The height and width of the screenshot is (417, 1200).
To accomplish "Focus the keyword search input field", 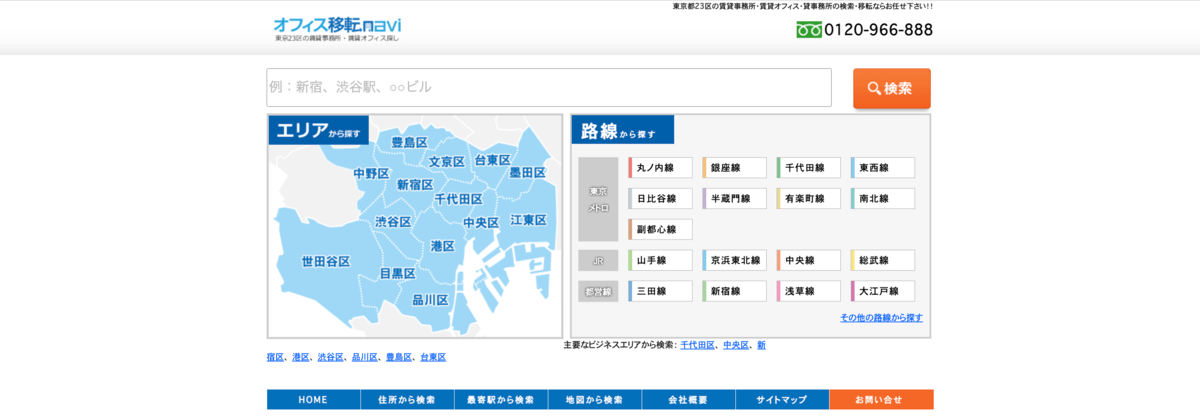I will pos(549,87).
